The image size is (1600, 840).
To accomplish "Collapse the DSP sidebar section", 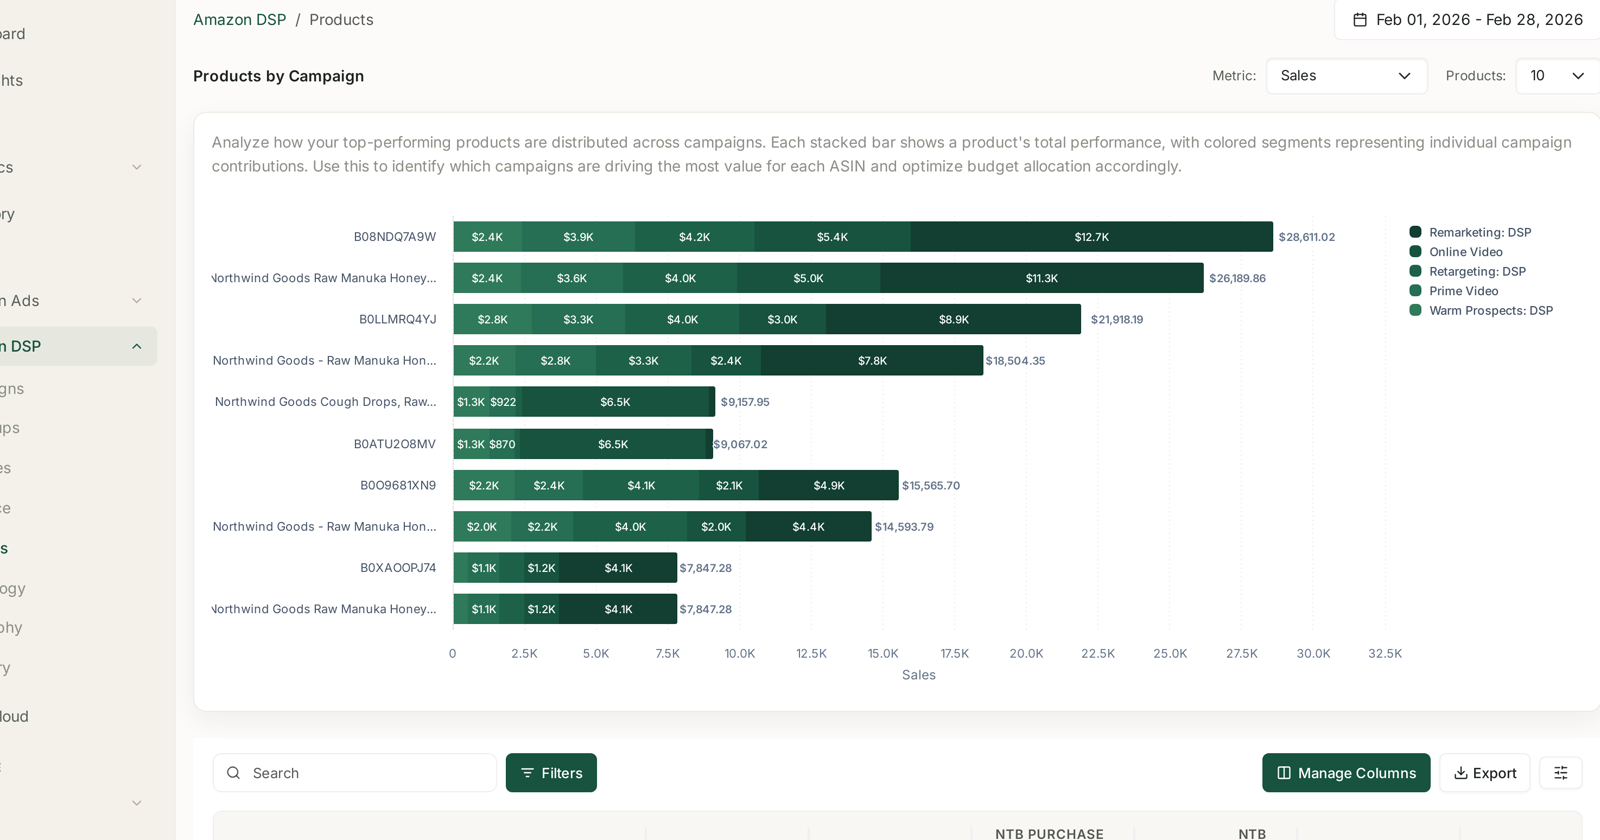I will 137,346.
